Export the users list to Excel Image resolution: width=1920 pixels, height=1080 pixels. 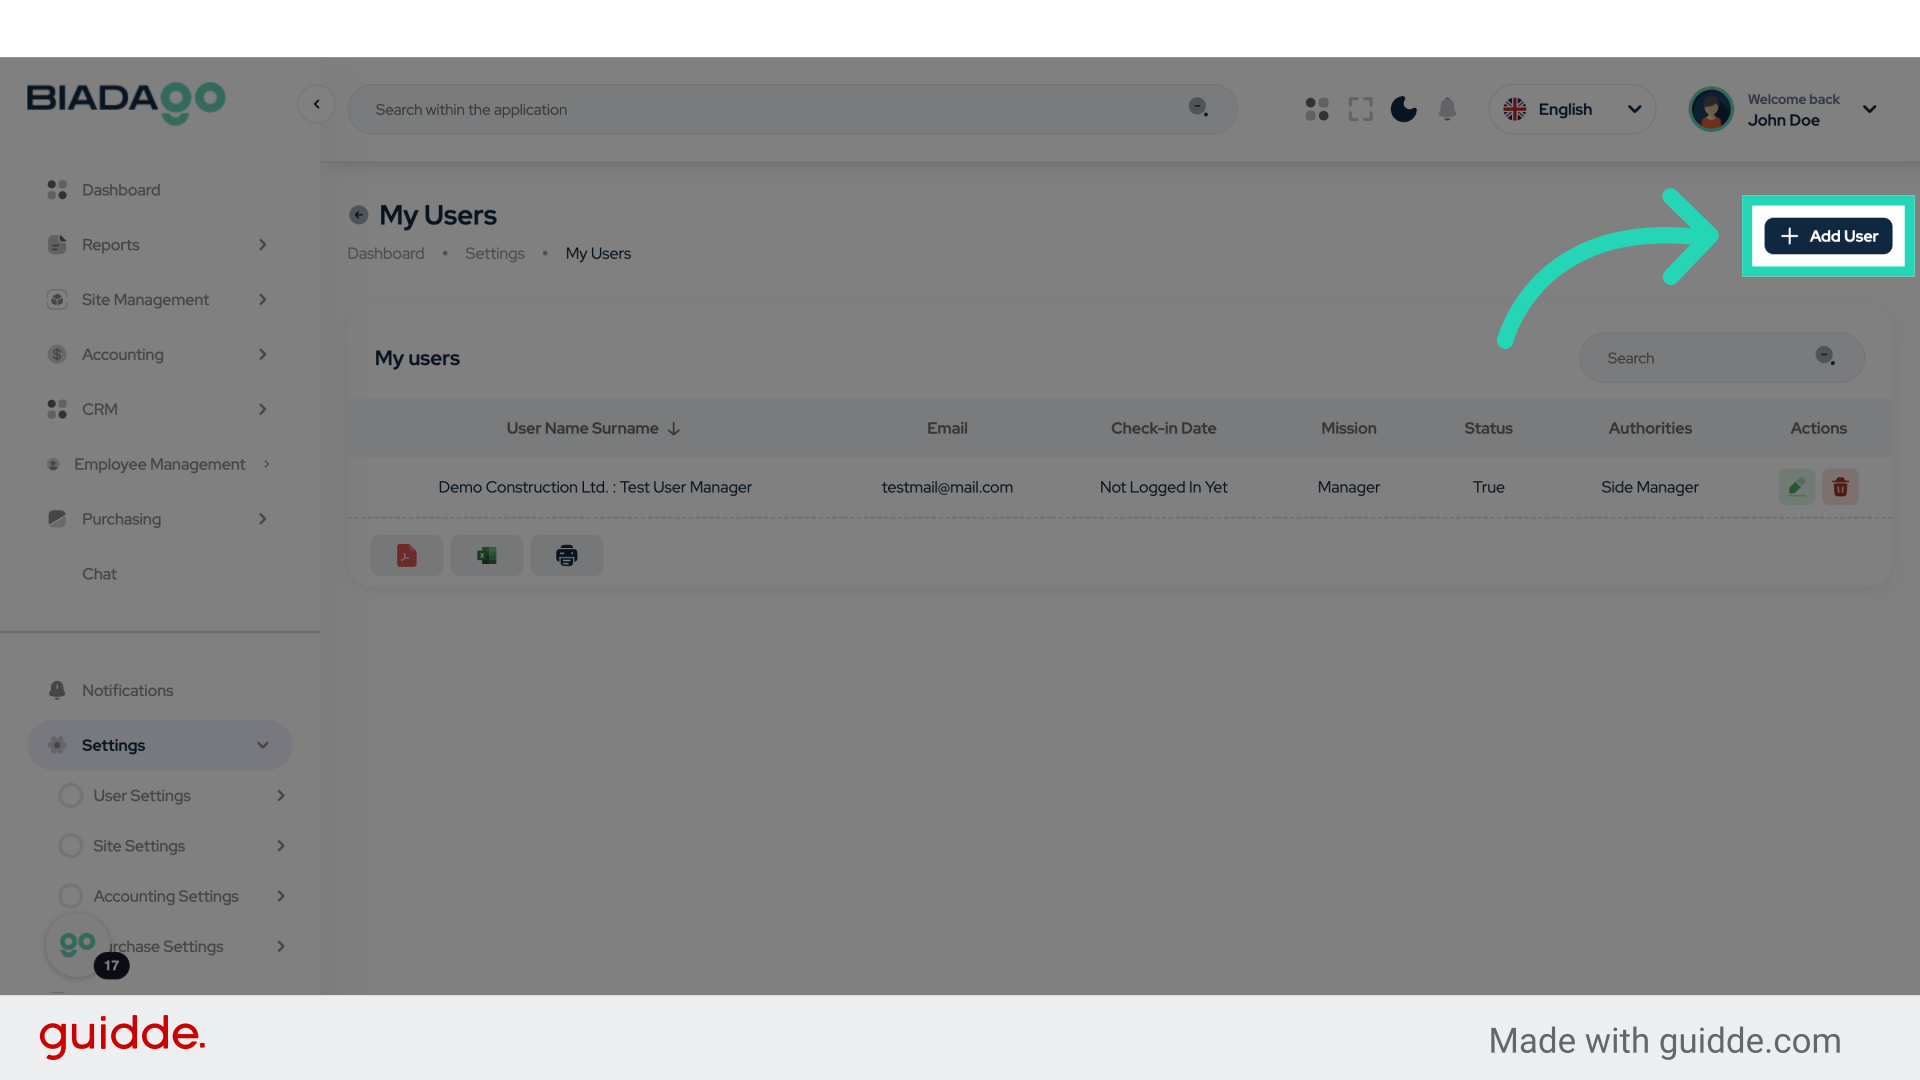click(x=486, y=555)
